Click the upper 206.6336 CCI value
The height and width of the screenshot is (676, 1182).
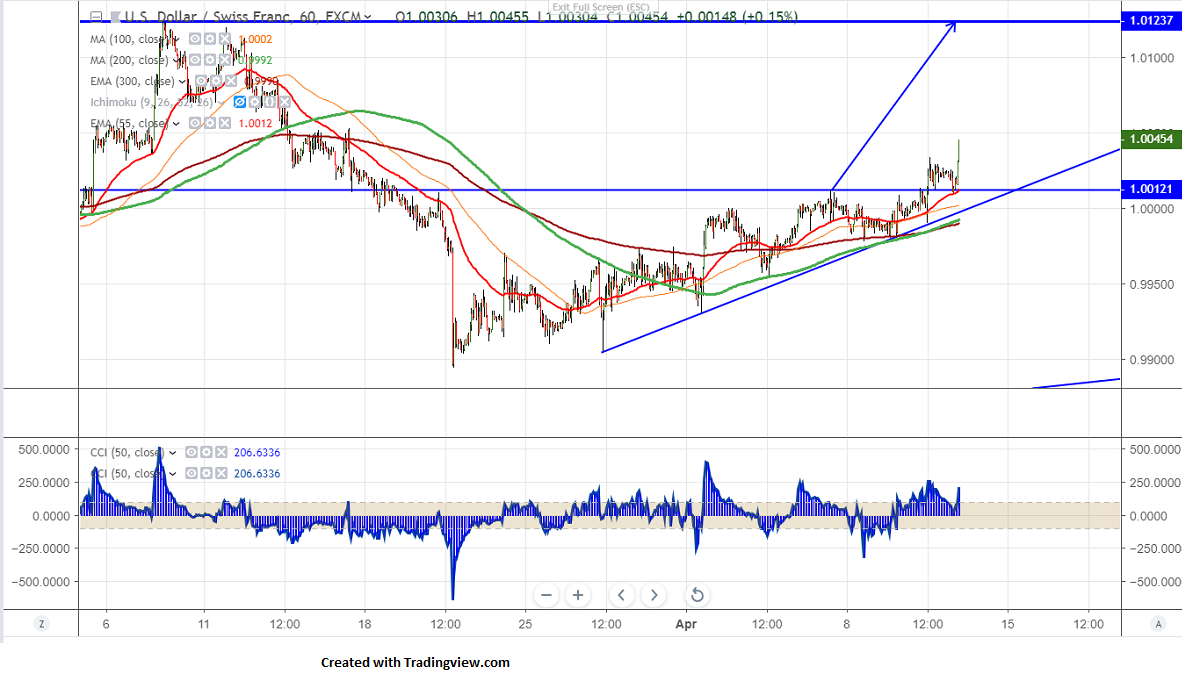coord(257,452)
